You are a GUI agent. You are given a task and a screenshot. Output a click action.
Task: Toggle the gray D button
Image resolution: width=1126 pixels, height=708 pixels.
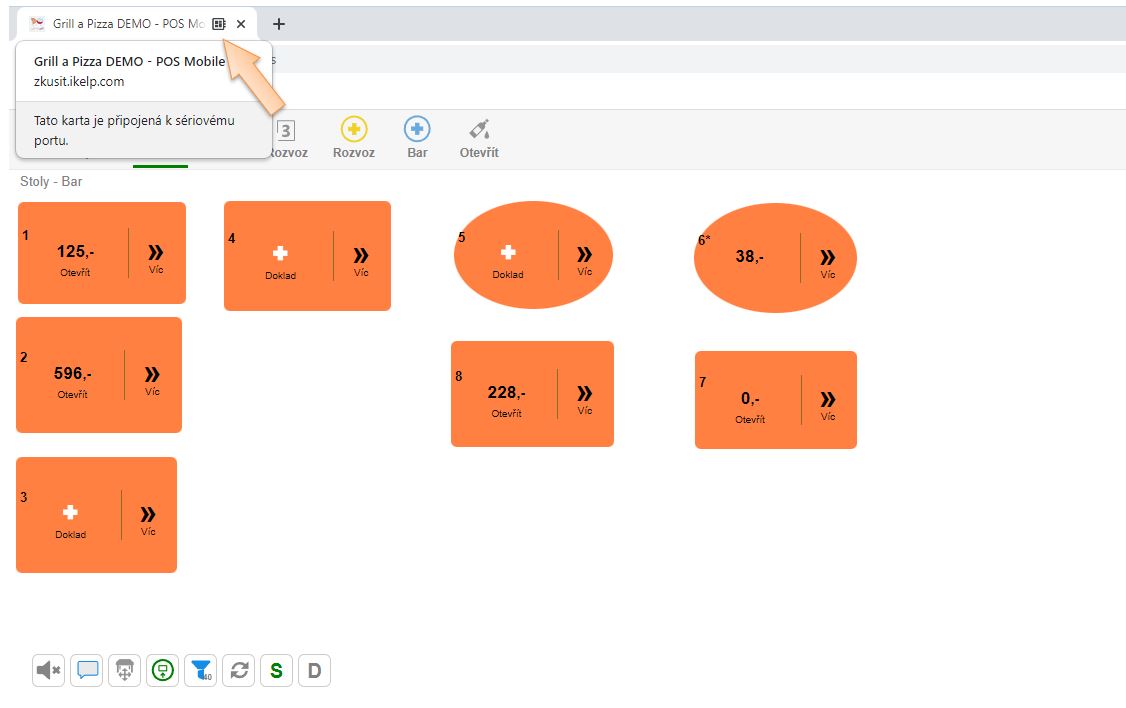coord(314,670)
